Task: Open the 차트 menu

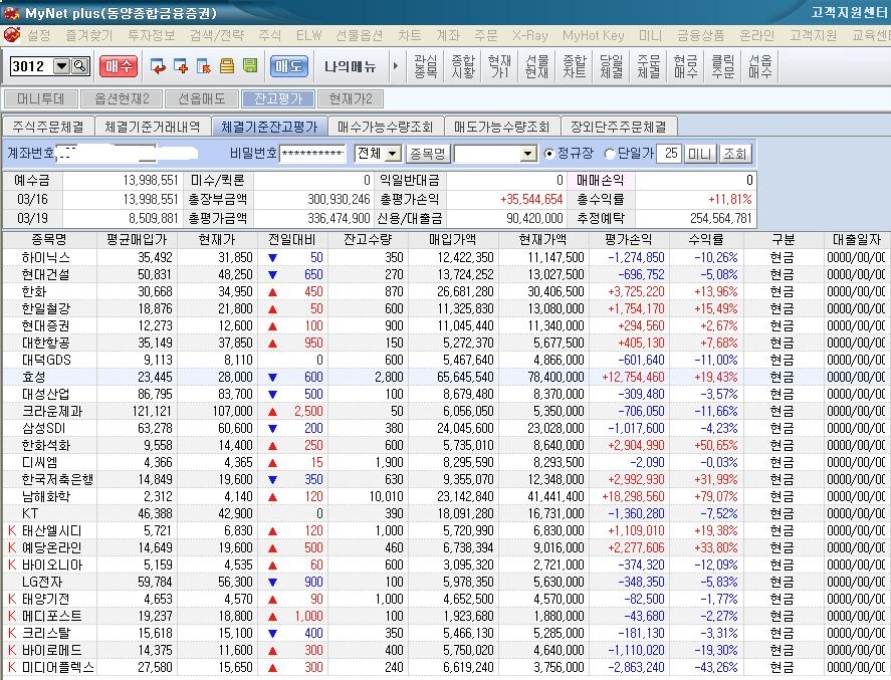Action: 409,35
